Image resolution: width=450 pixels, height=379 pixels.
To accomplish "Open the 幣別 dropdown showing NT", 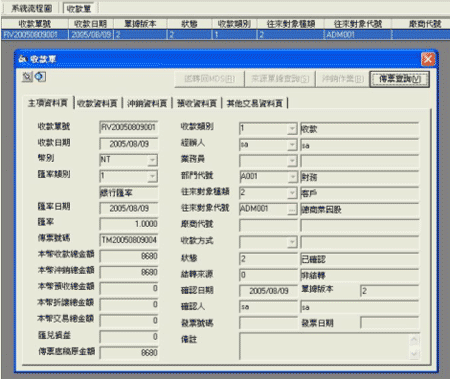I will (x=152, y=160).
